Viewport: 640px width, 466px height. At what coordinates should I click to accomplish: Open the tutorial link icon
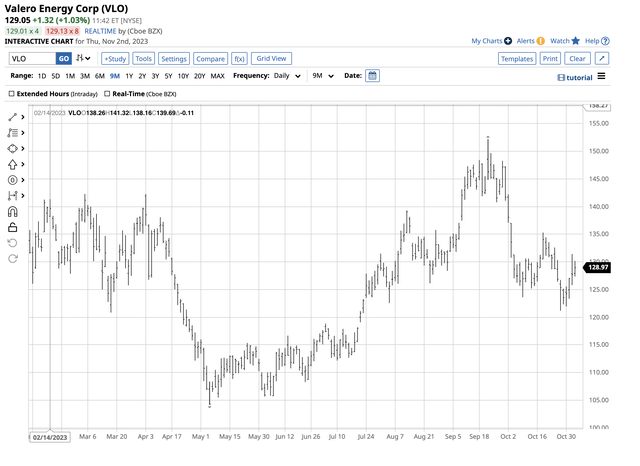click(x=561, y=78)
